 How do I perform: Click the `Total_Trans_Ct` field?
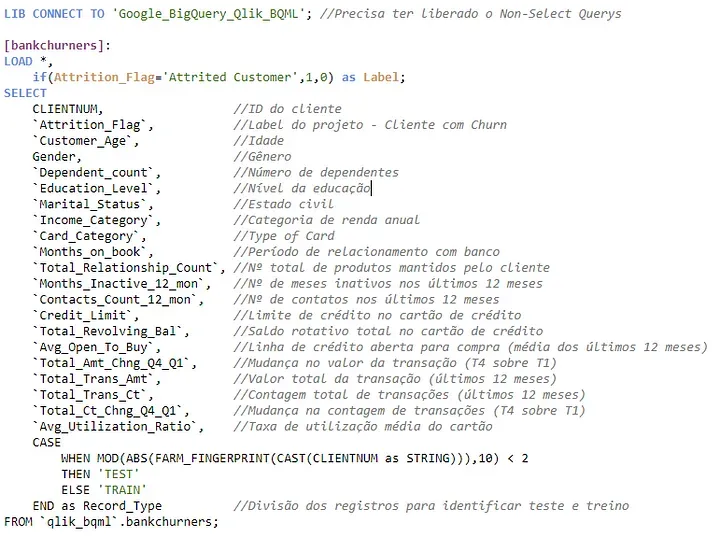93,395
